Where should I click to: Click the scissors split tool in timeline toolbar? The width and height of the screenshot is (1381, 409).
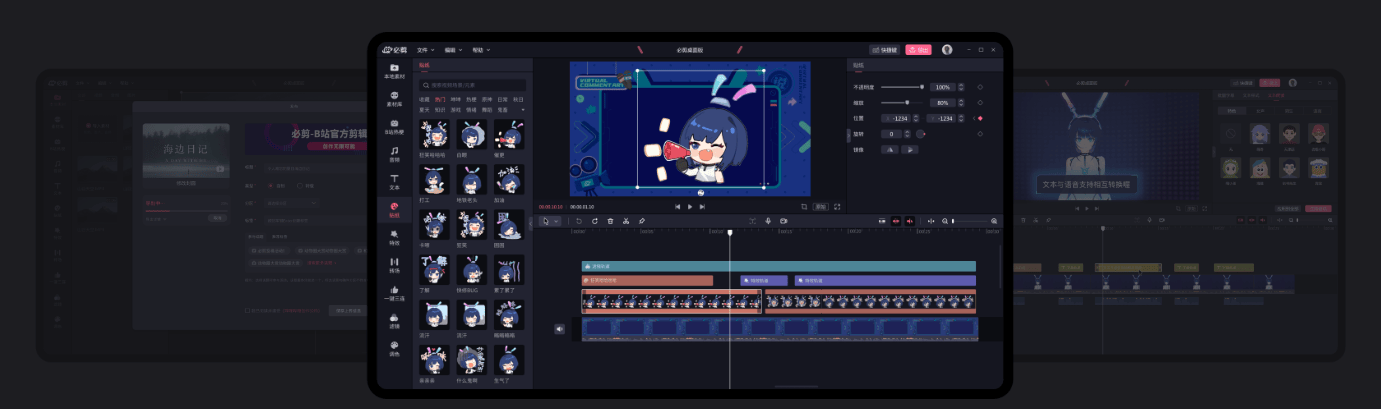pos(626,221)
